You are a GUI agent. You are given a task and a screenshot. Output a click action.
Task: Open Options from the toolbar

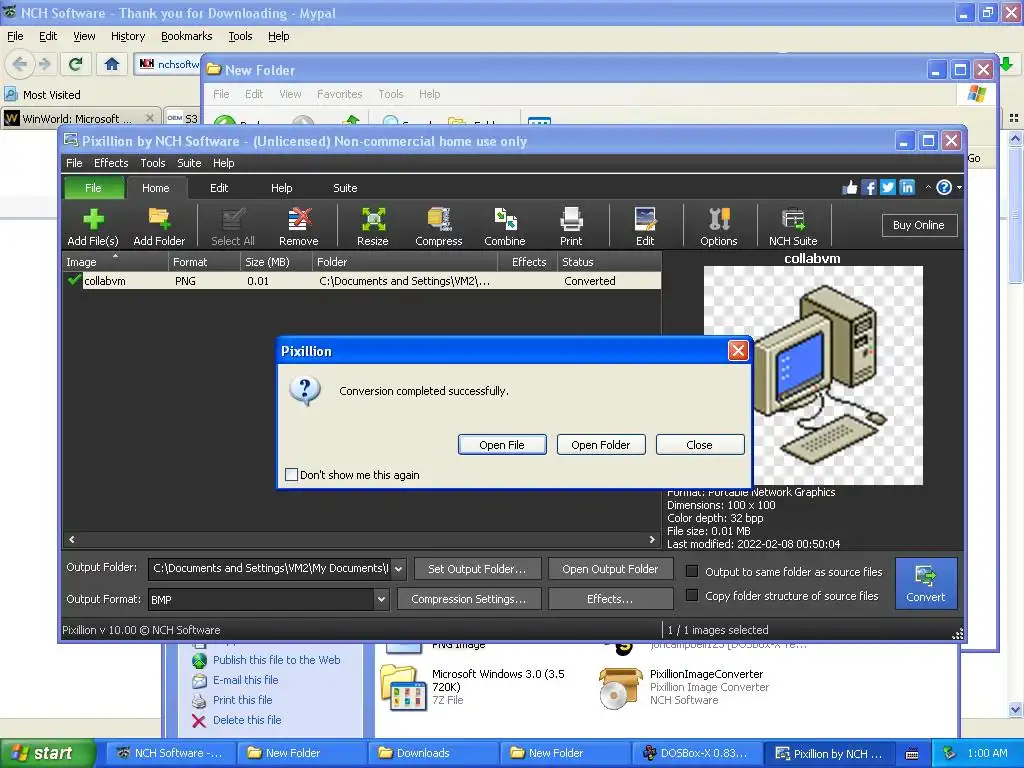point(719,226)
